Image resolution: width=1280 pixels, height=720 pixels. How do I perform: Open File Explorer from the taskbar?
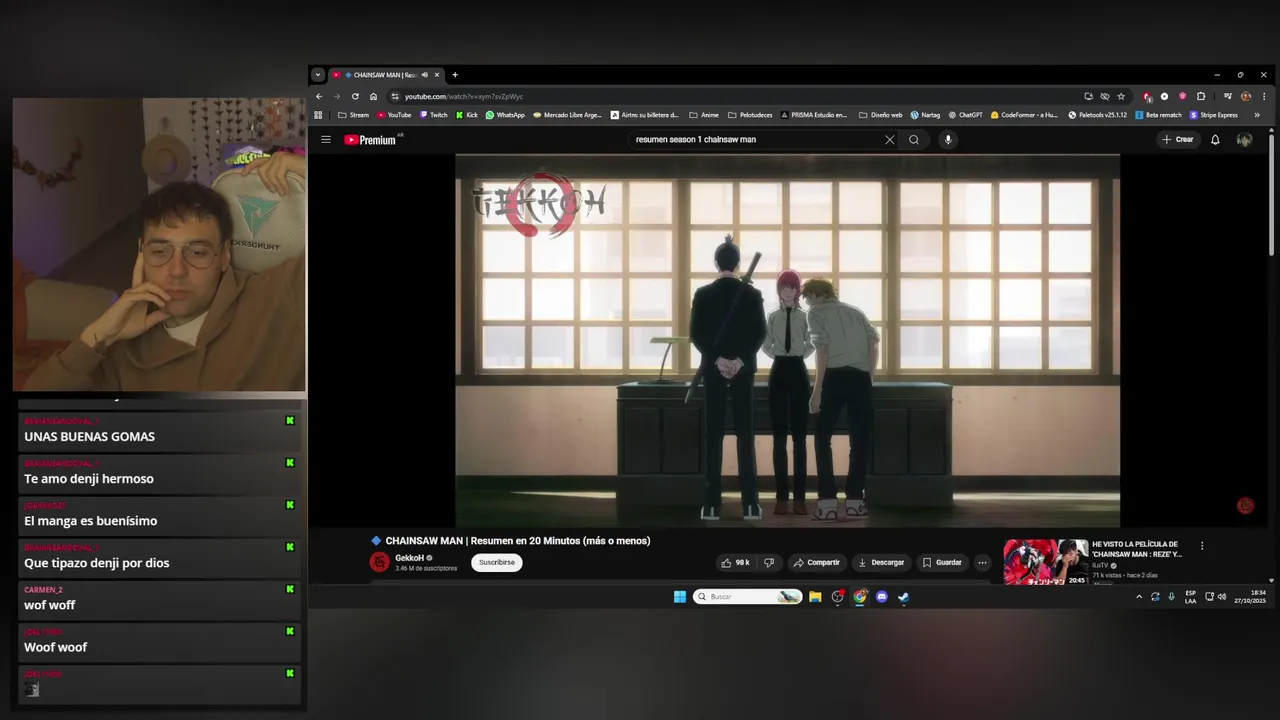tap(815, 597)
